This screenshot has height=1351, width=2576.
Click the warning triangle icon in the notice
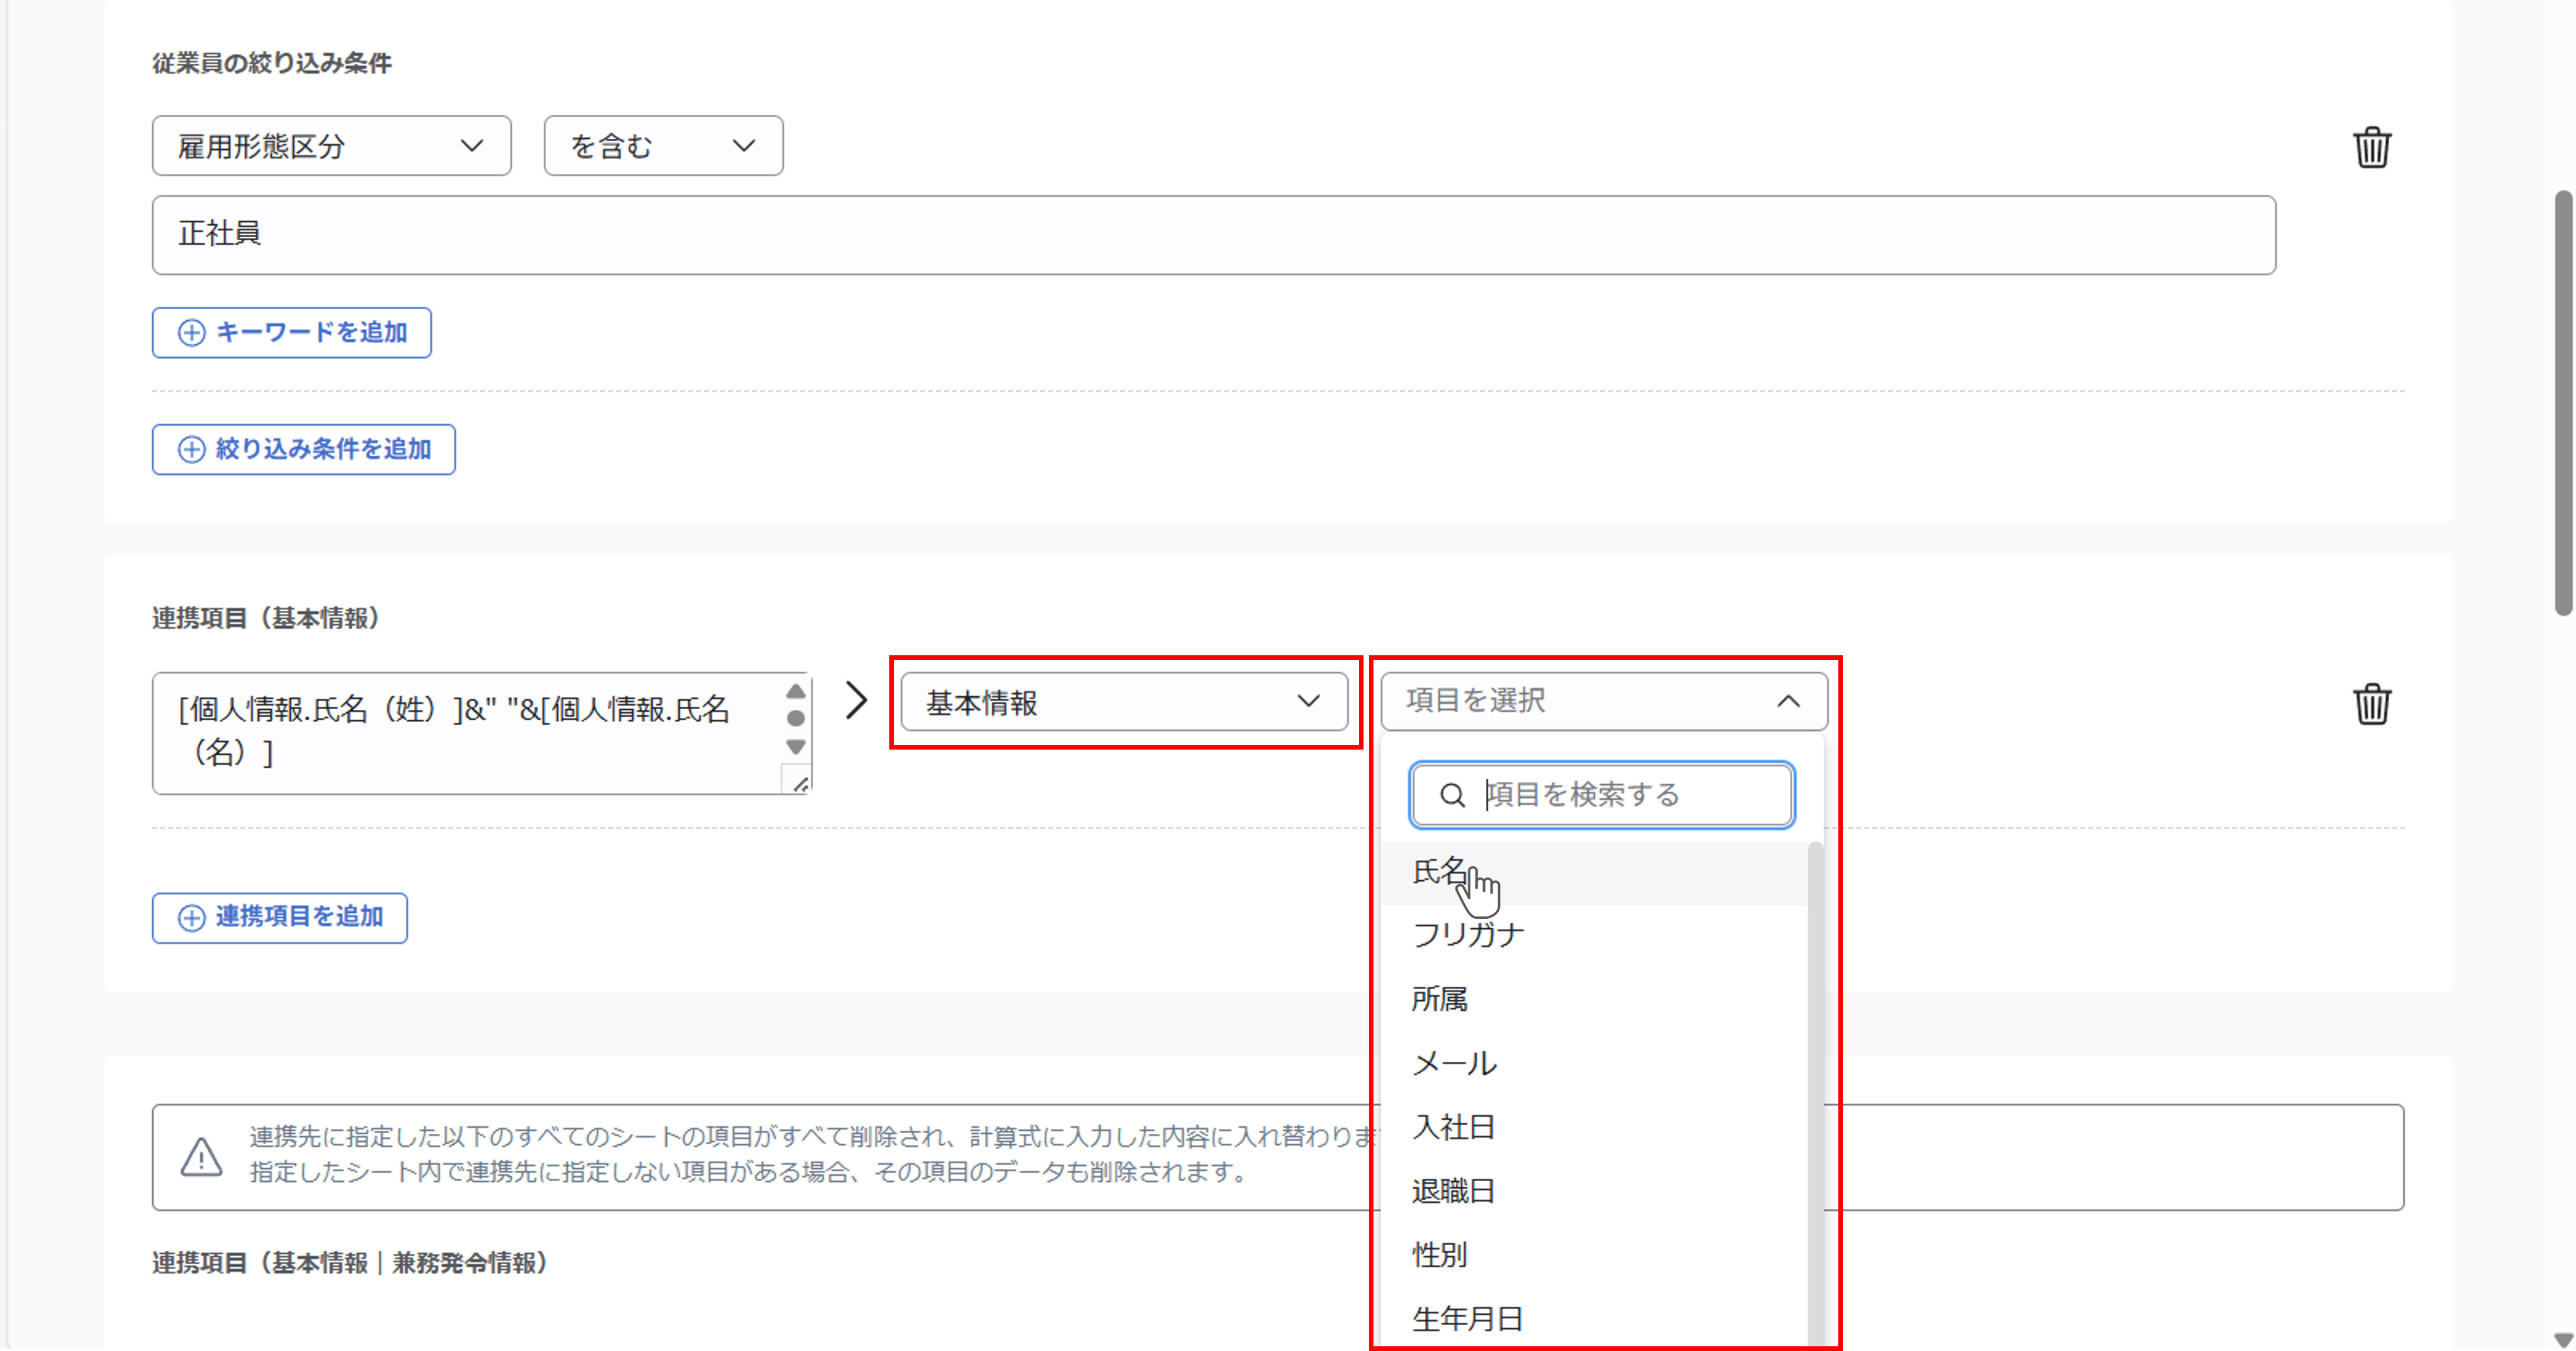pos(201,1157)
